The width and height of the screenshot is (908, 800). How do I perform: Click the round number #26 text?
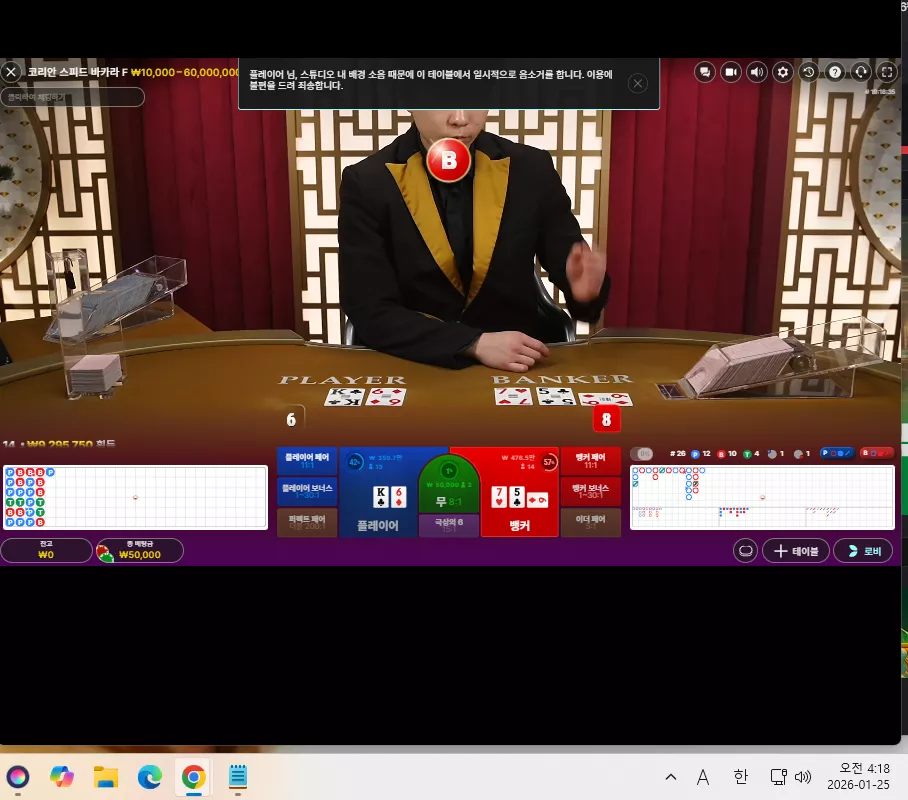(678, 454)
